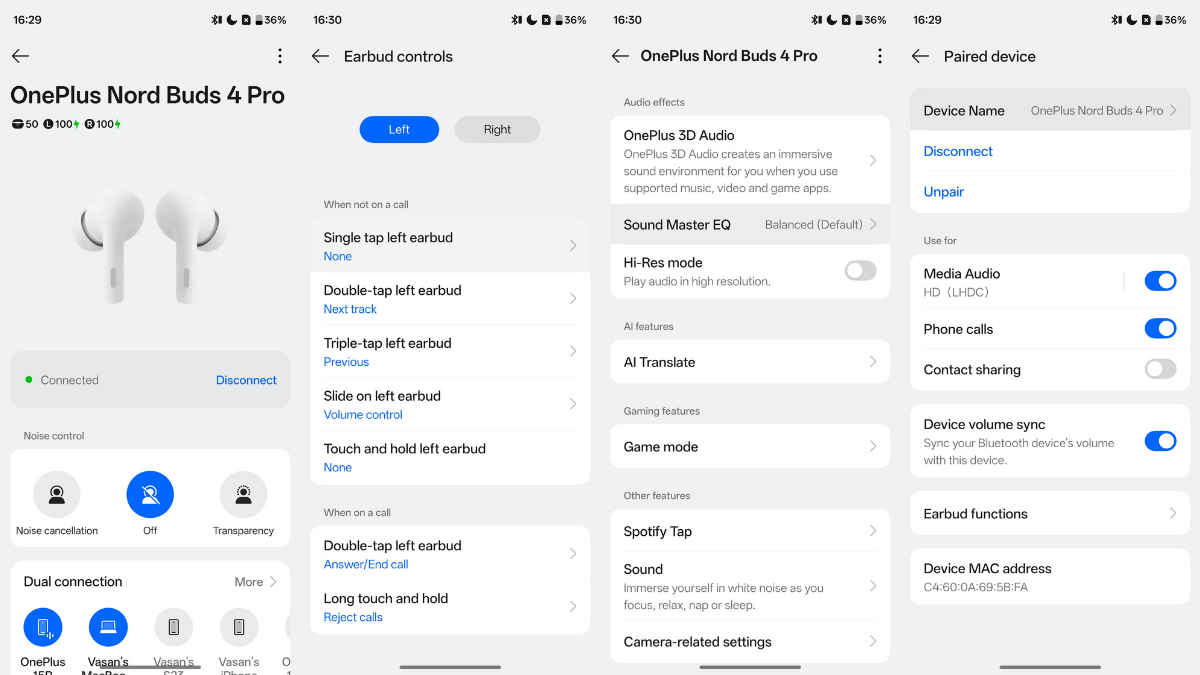1200x675 pixels.
Task: Tap the back arrow on Earbud controls
Action: [x=320, y=57]
